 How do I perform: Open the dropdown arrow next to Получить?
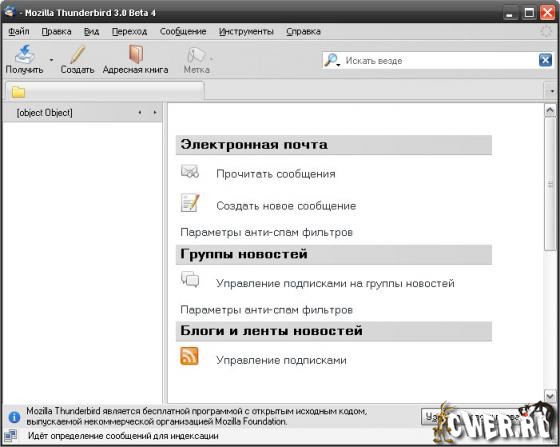pyautogui.click(x=51, y=60)
